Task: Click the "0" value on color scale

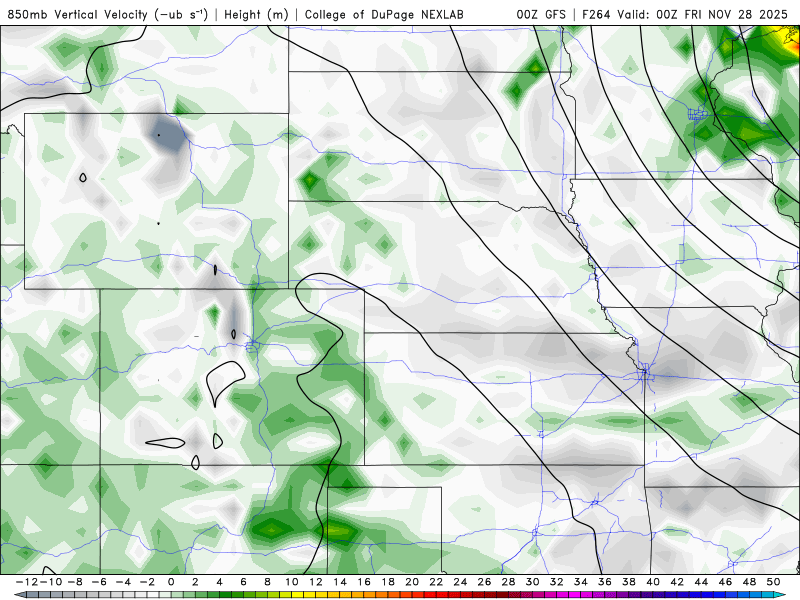Action: tap(171, 582)
